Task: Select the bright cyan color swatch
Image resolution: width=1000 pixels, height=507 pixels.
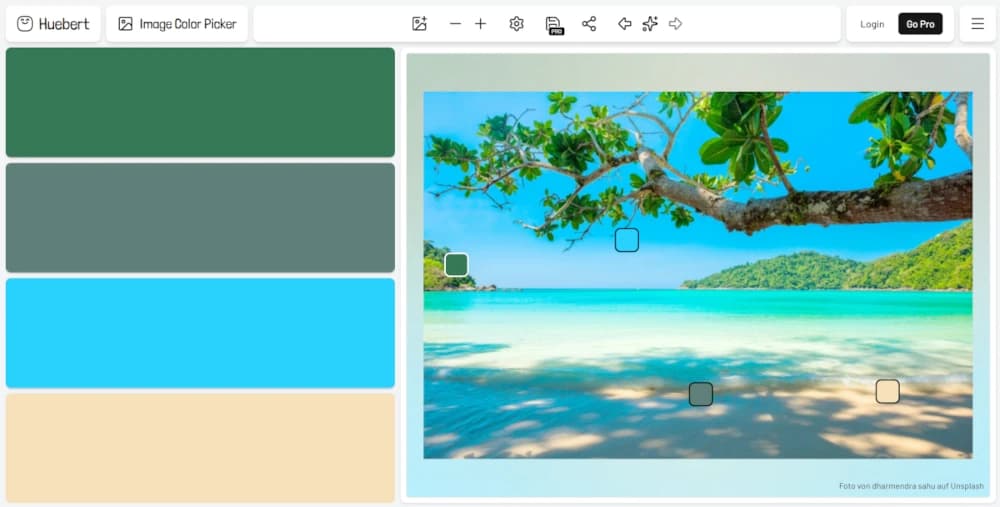Action: [200, 333]
